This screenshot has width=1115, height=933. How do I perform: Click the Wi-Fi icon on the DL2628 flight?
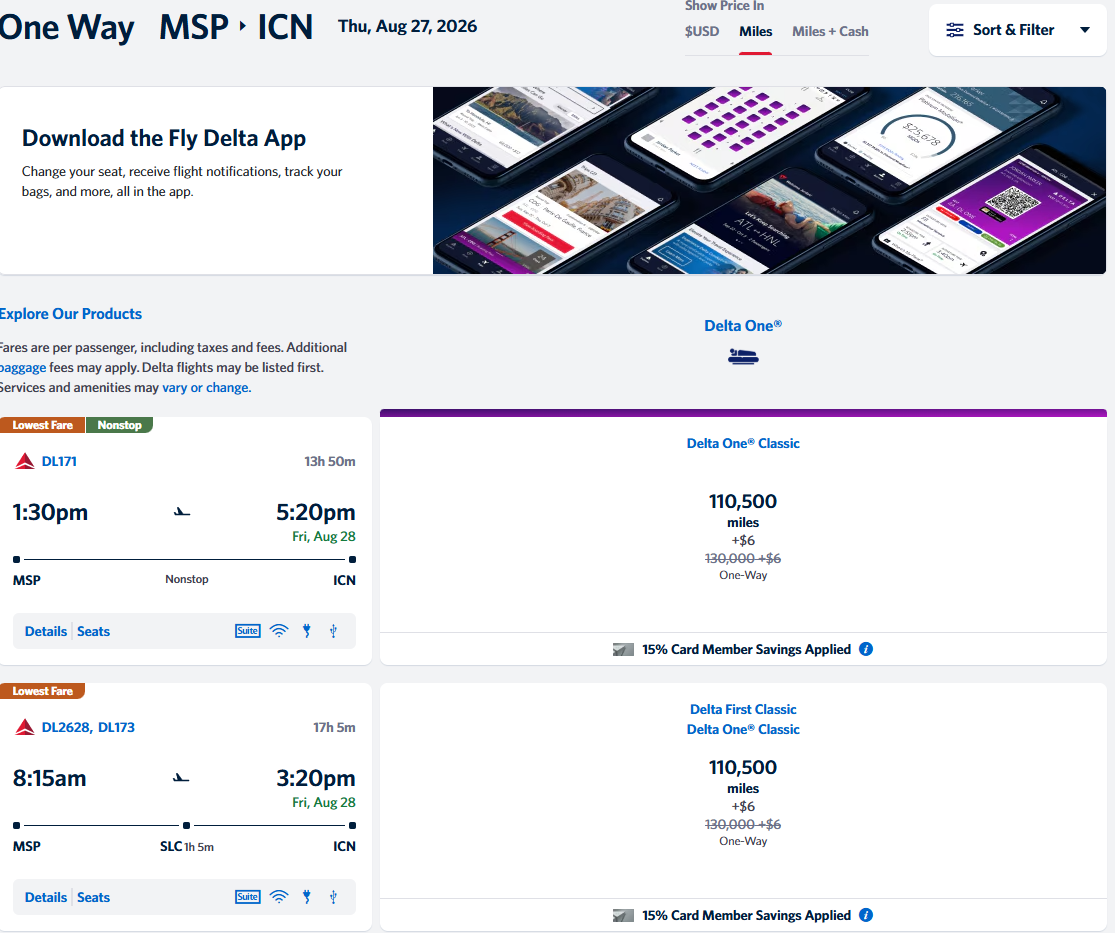pos(279,897)
